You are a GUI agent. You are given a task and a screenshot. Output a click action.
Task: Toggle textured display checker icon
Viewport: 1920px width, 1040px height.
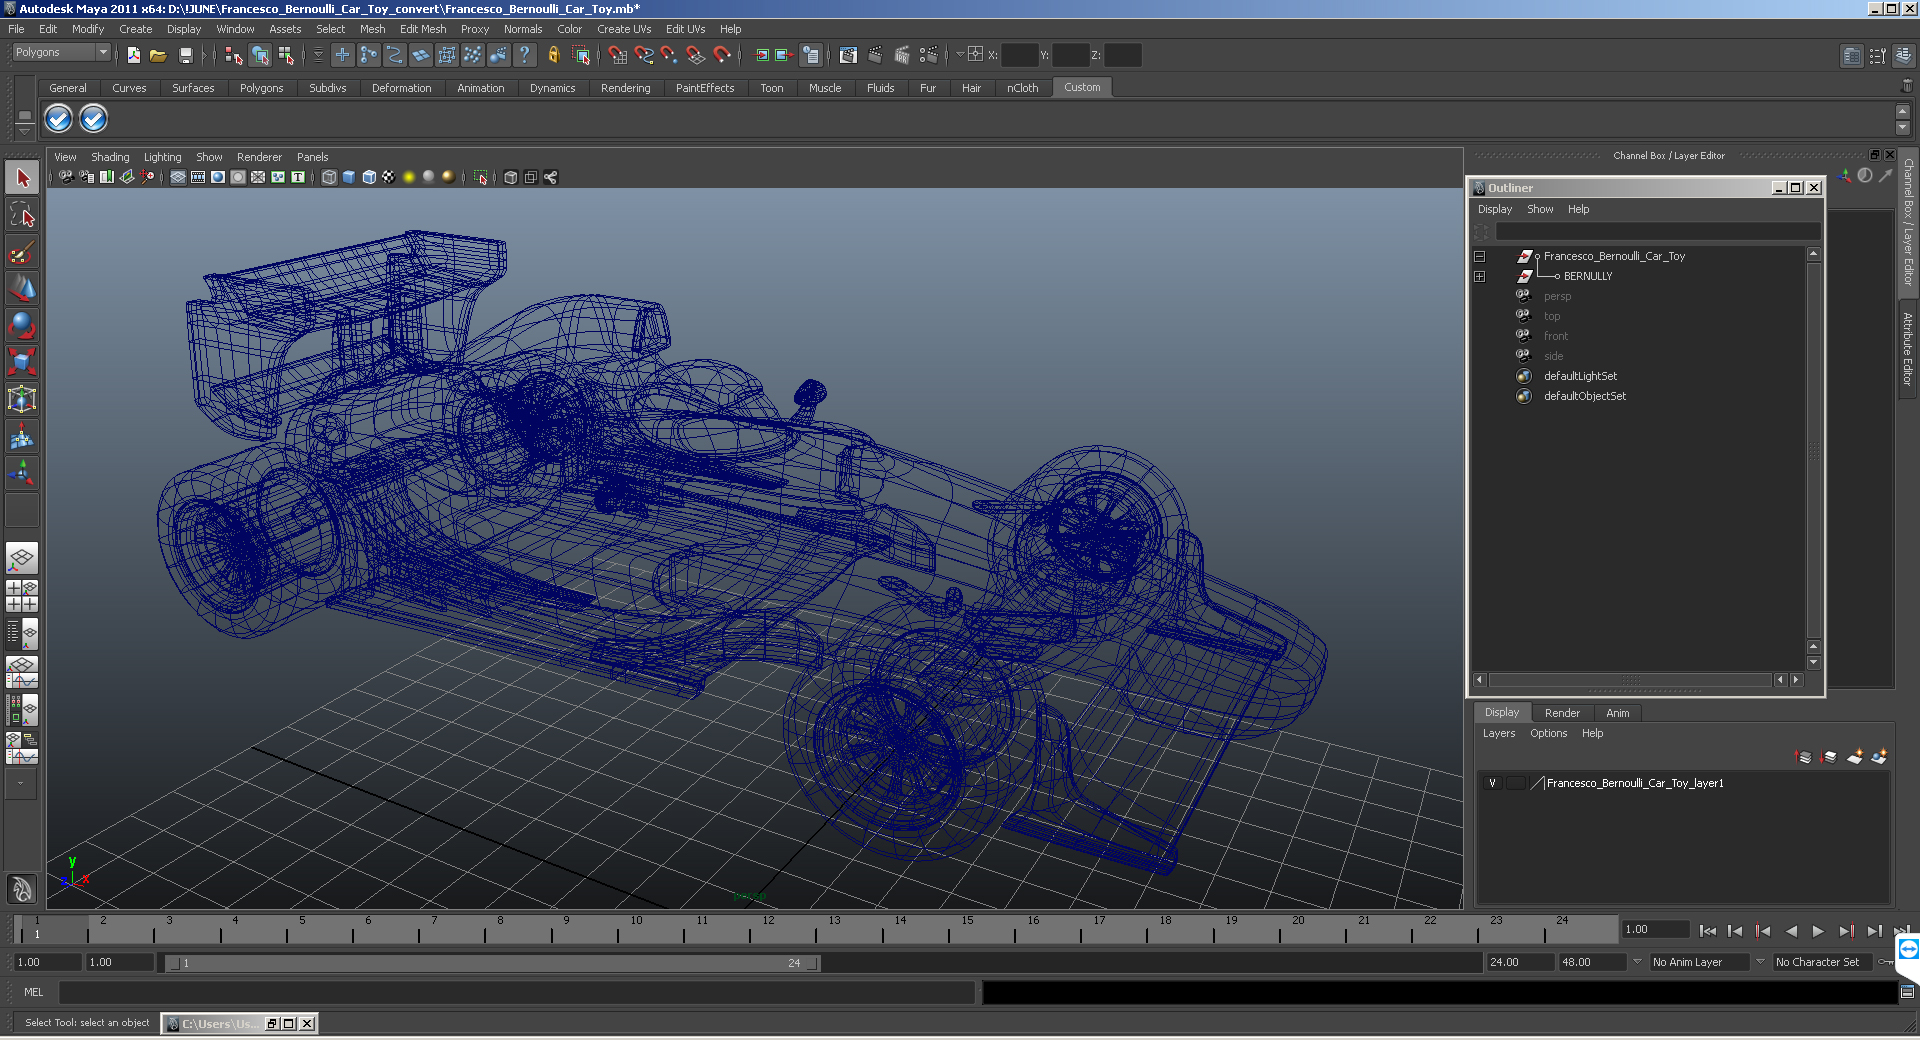389,177
